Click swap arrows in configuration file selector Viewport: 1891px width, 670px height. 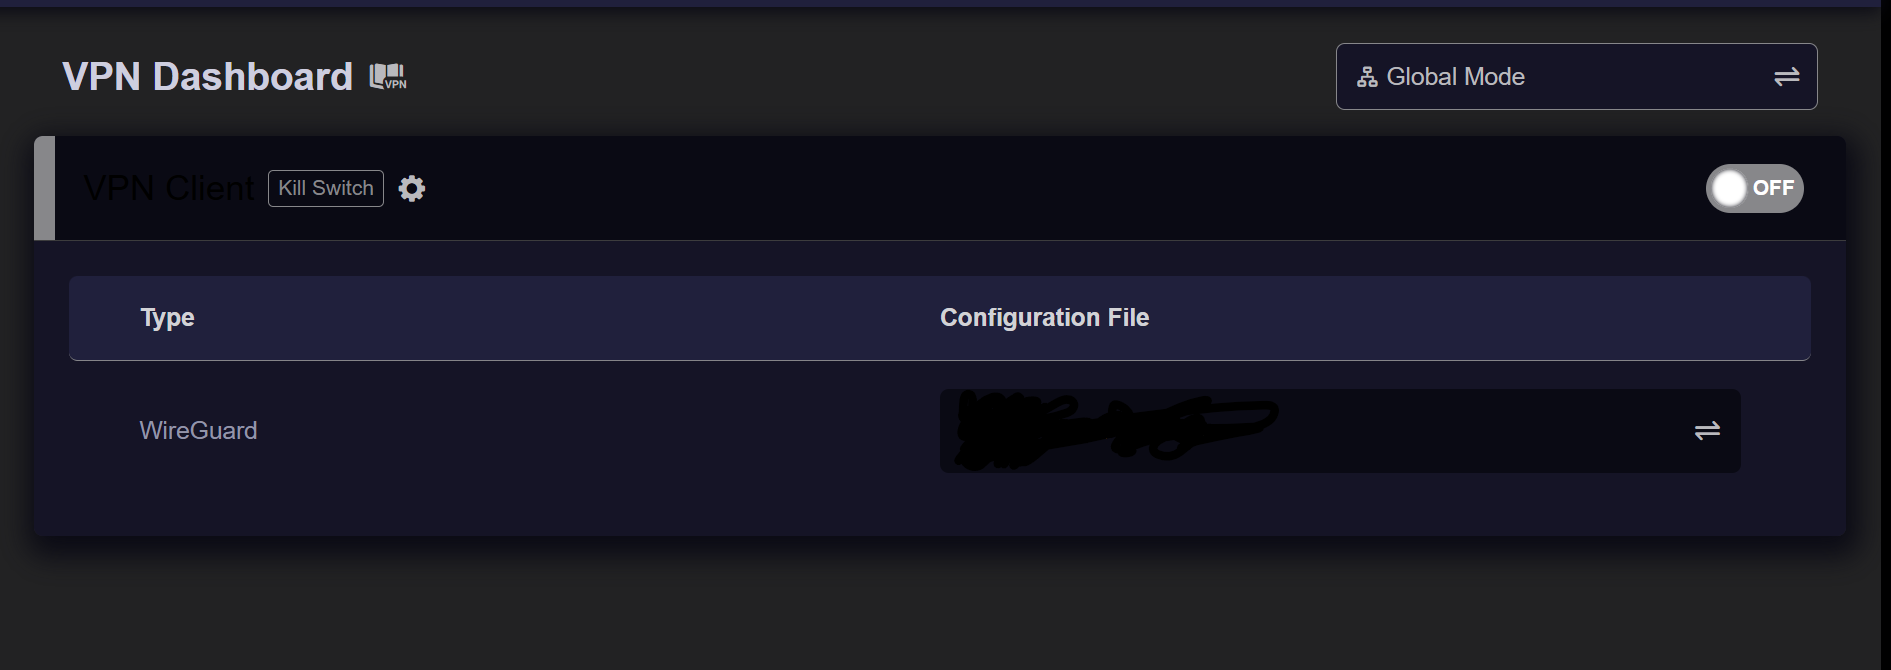point(1707,430)
